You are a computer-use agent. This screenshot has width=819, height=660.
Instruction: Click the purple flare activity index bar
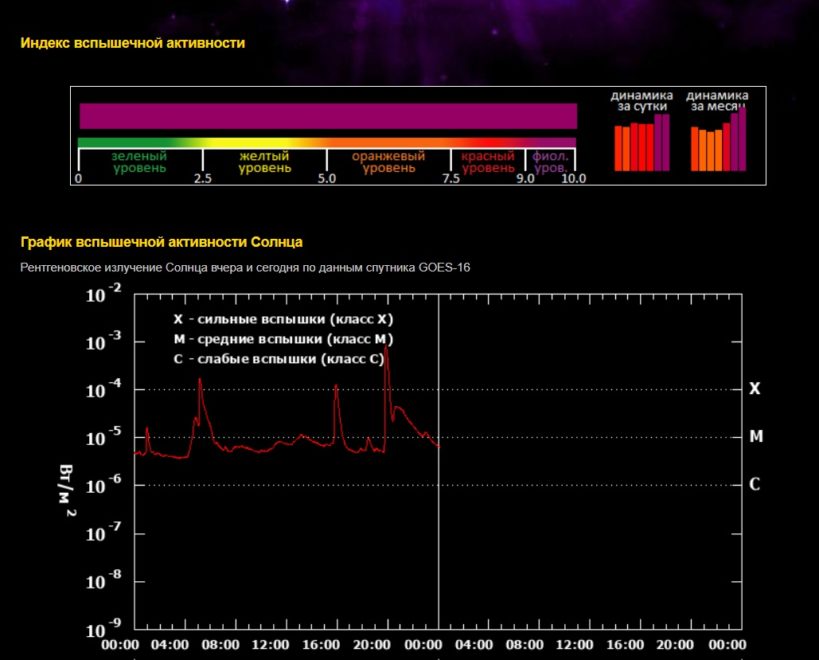328,116
